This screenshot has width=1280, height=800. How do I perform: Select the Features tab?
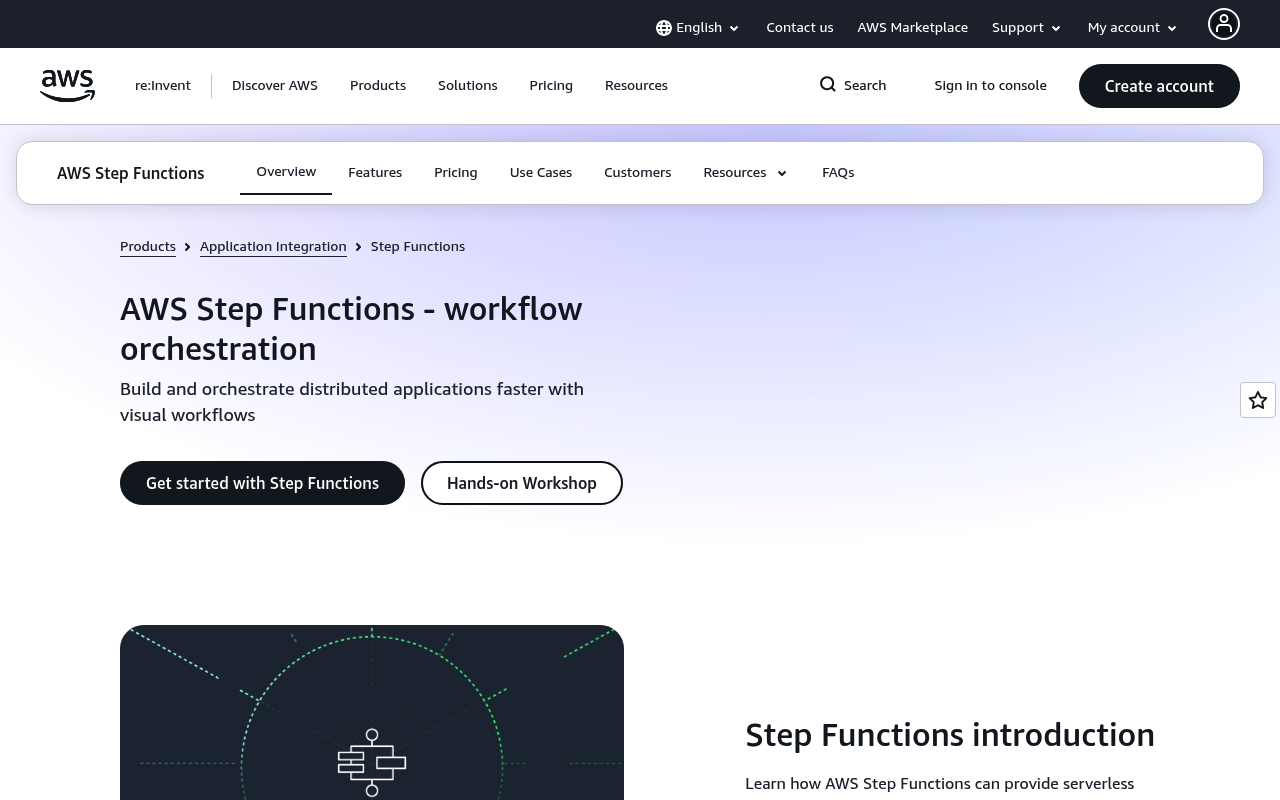click(375, 173)
